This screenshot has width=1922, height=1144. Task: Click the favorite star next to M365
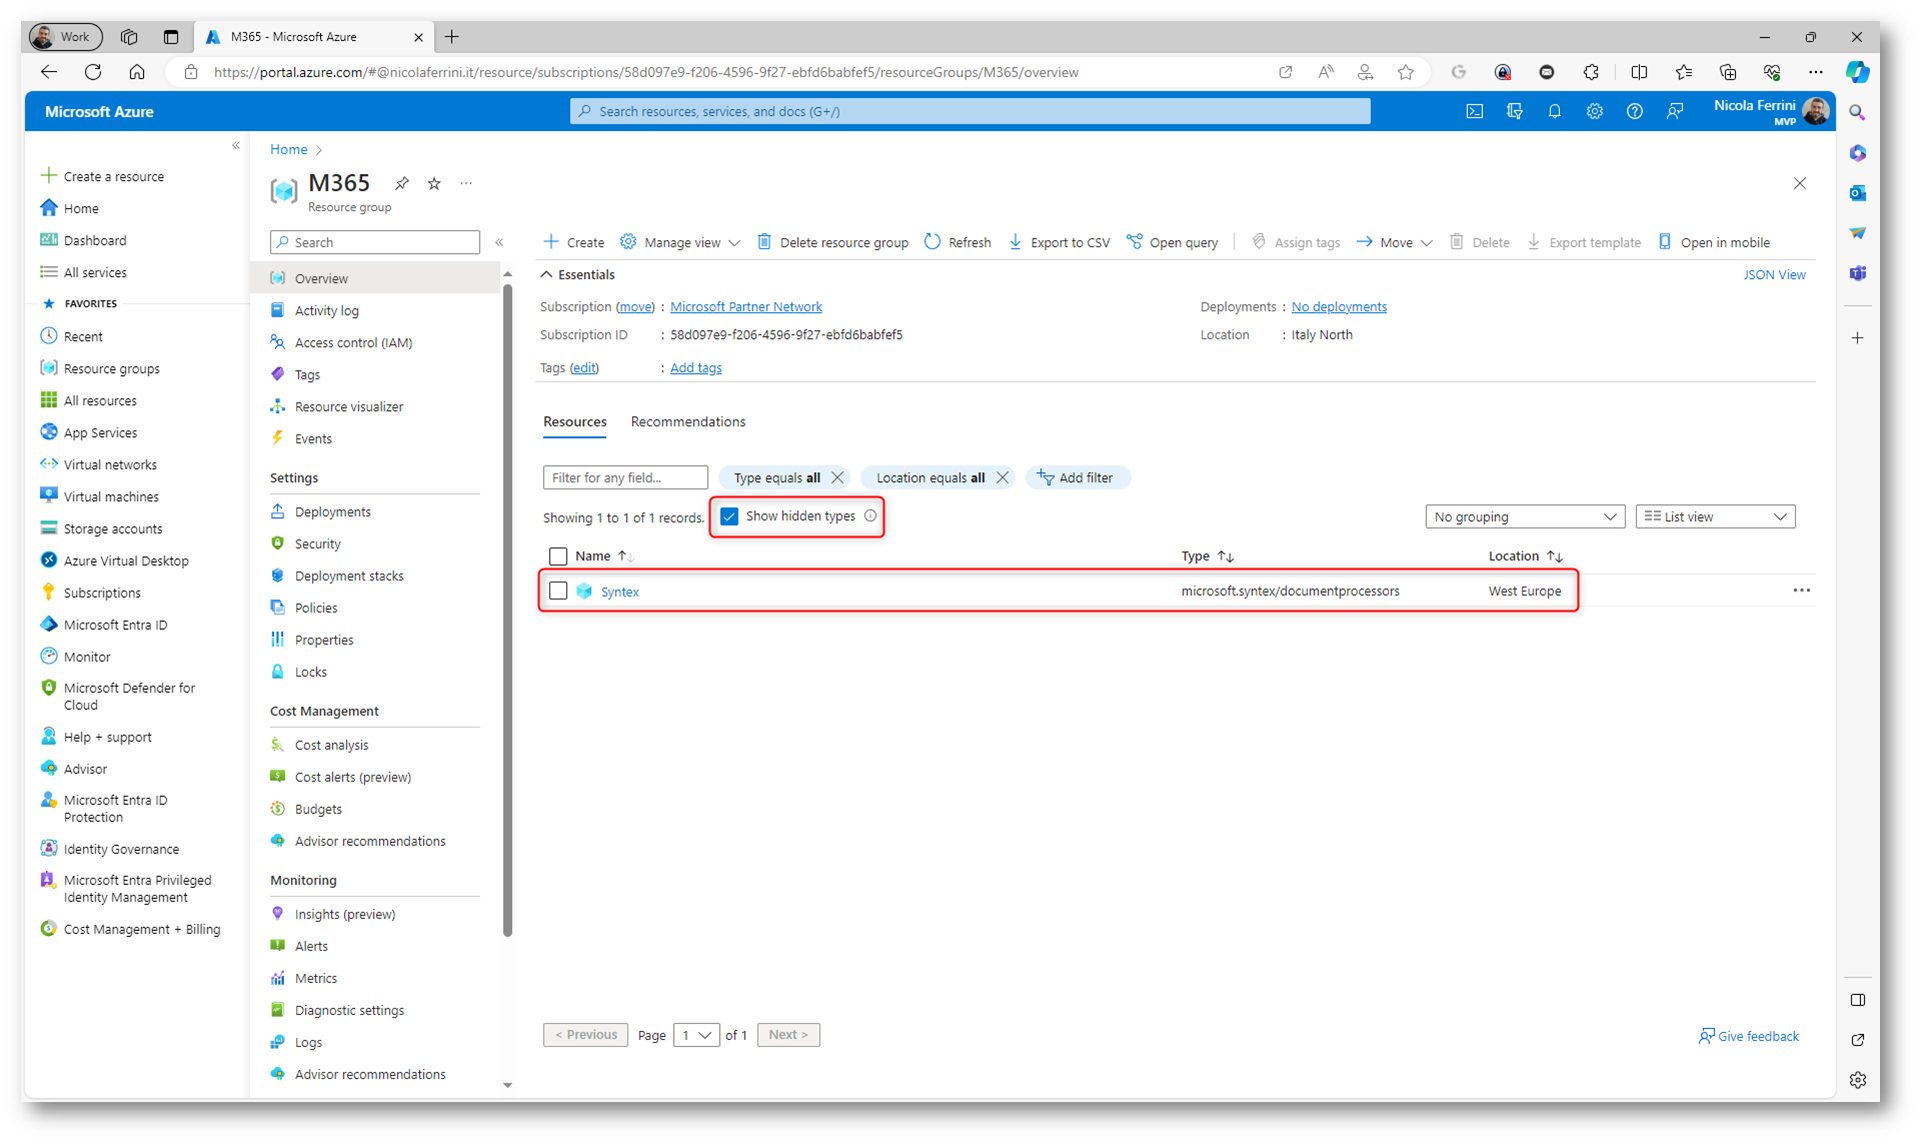coord(434,183)
